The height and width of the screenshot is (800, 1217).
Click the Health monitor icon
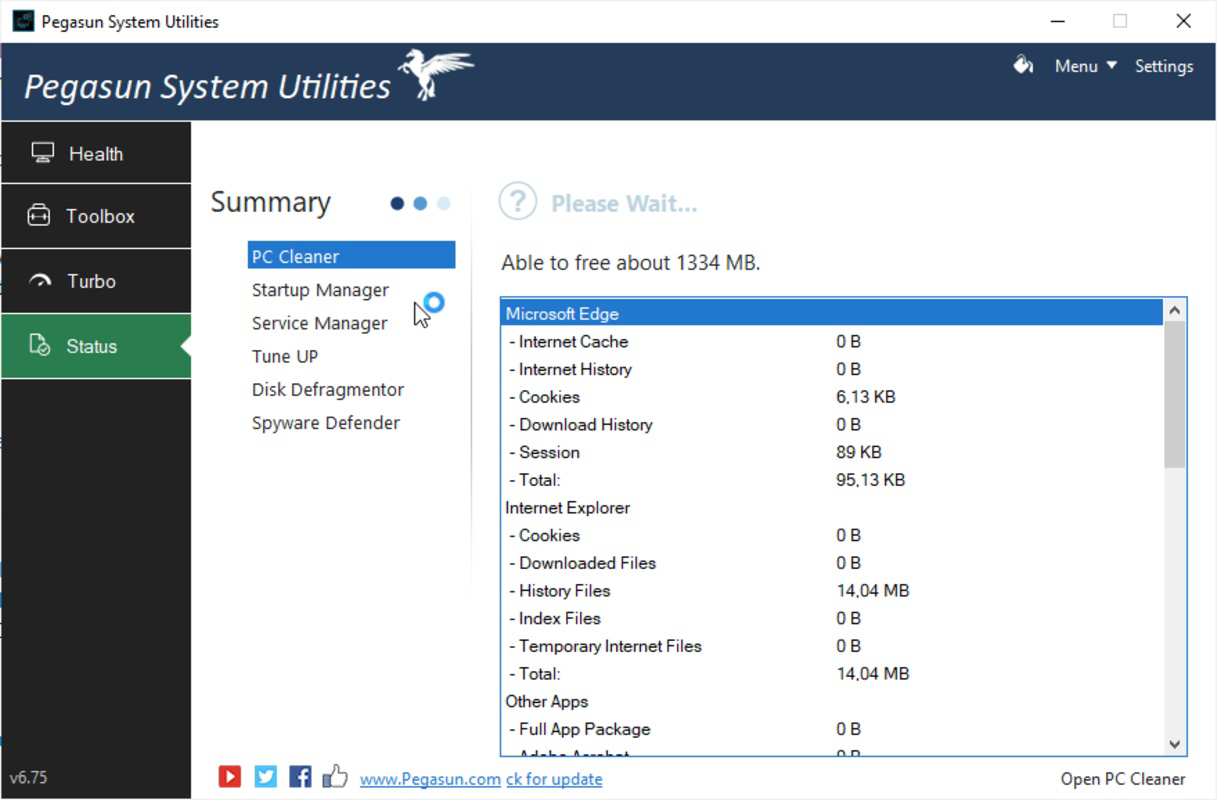pyautogui.click(x=42, y=153)
